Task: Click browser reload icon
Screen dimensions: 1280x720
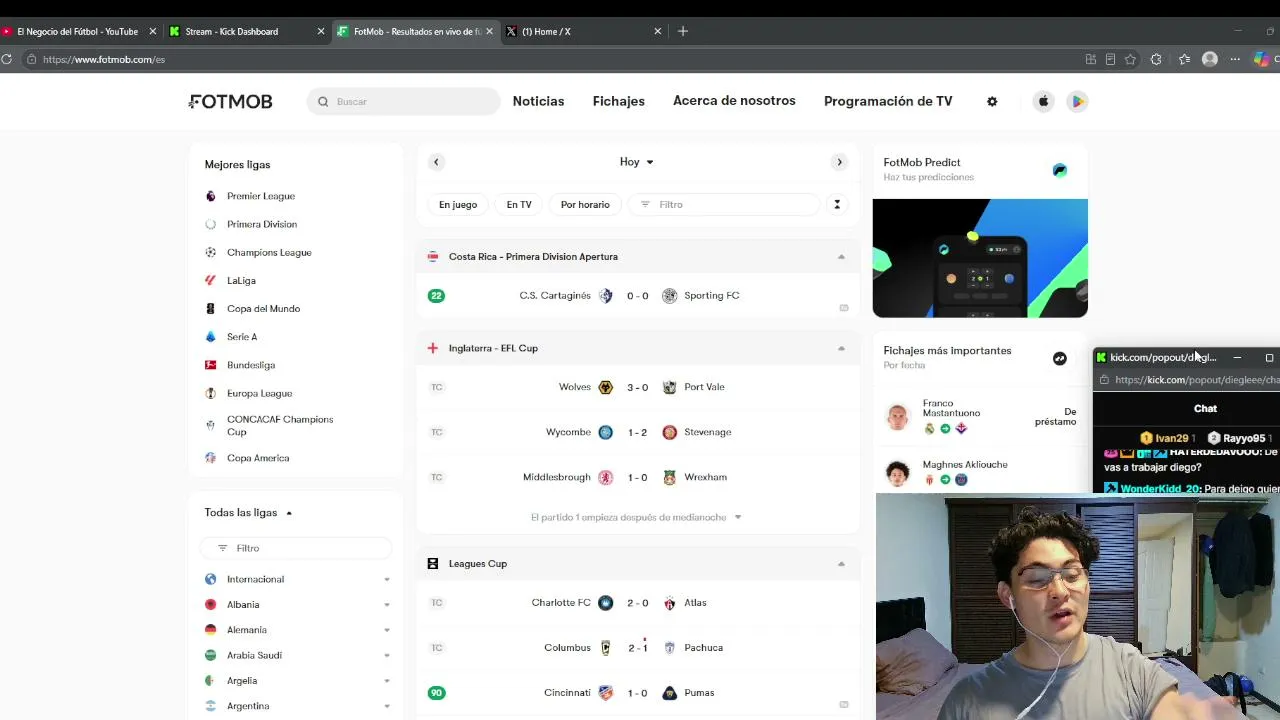Action: (x=6, y=59)
